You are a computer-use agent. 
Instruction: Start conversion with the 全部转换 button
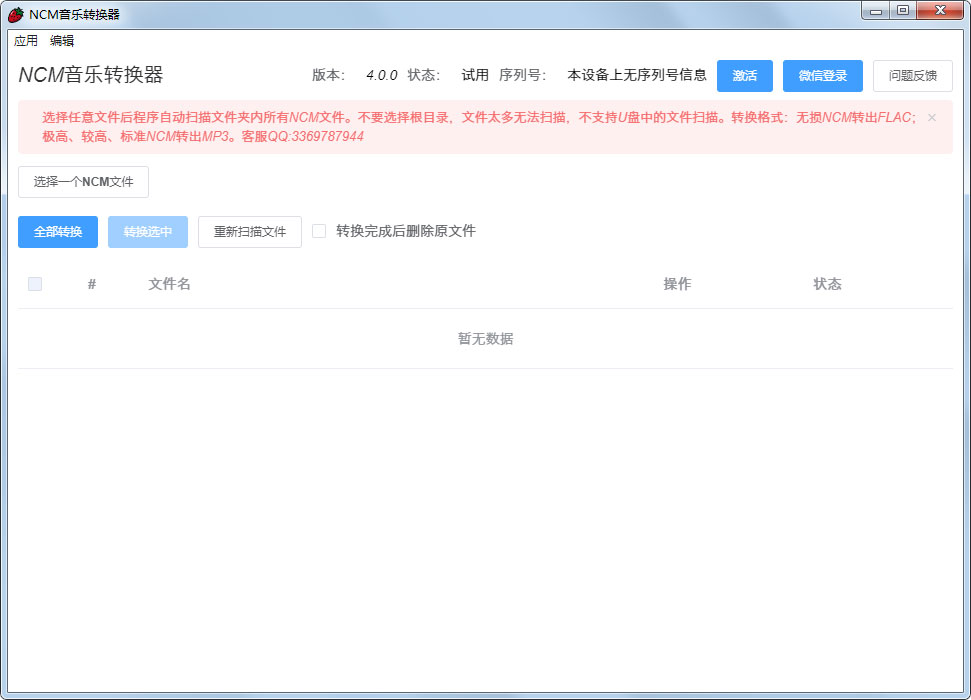pyautogui.click(x=57, y=231)
